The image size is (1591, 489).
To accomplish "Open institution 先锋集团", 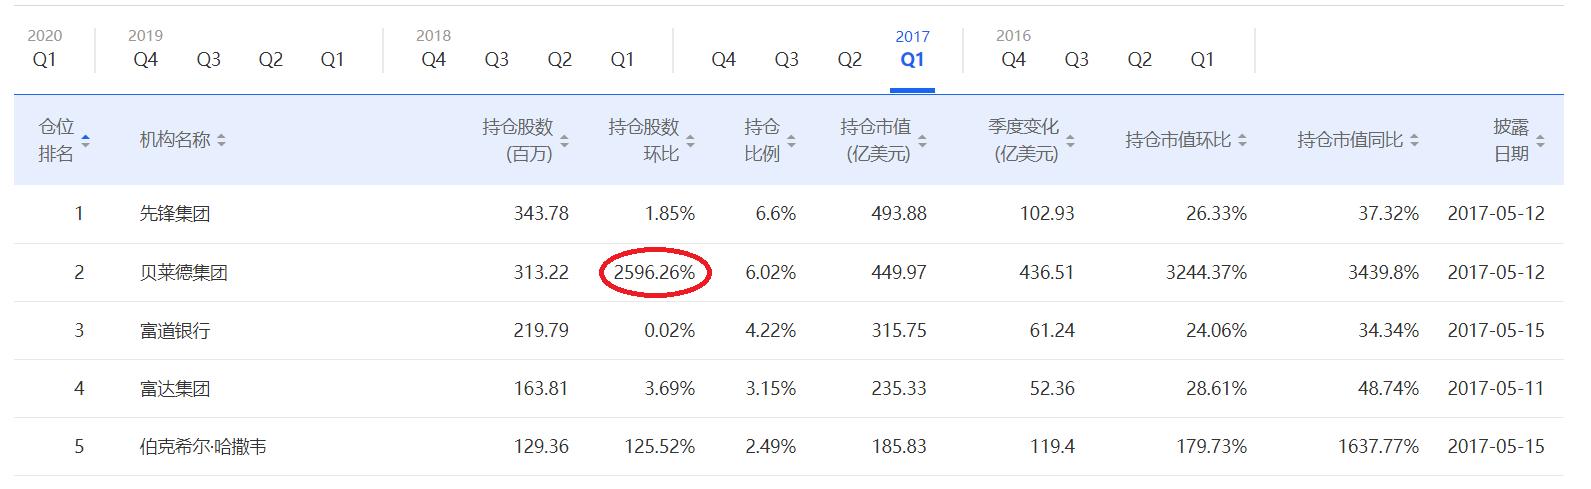I will coord(175,214).
